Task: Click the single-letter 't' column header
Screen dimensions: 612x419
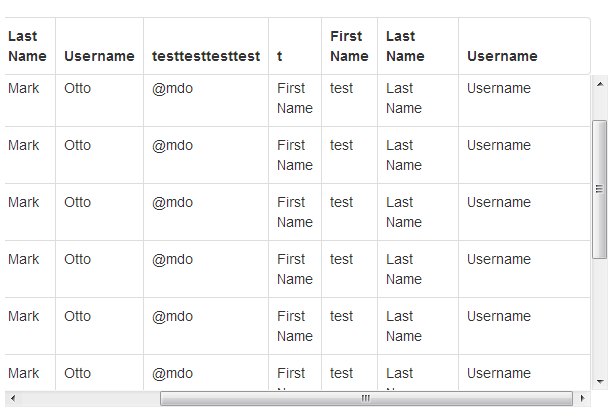Action: (280, 56)
